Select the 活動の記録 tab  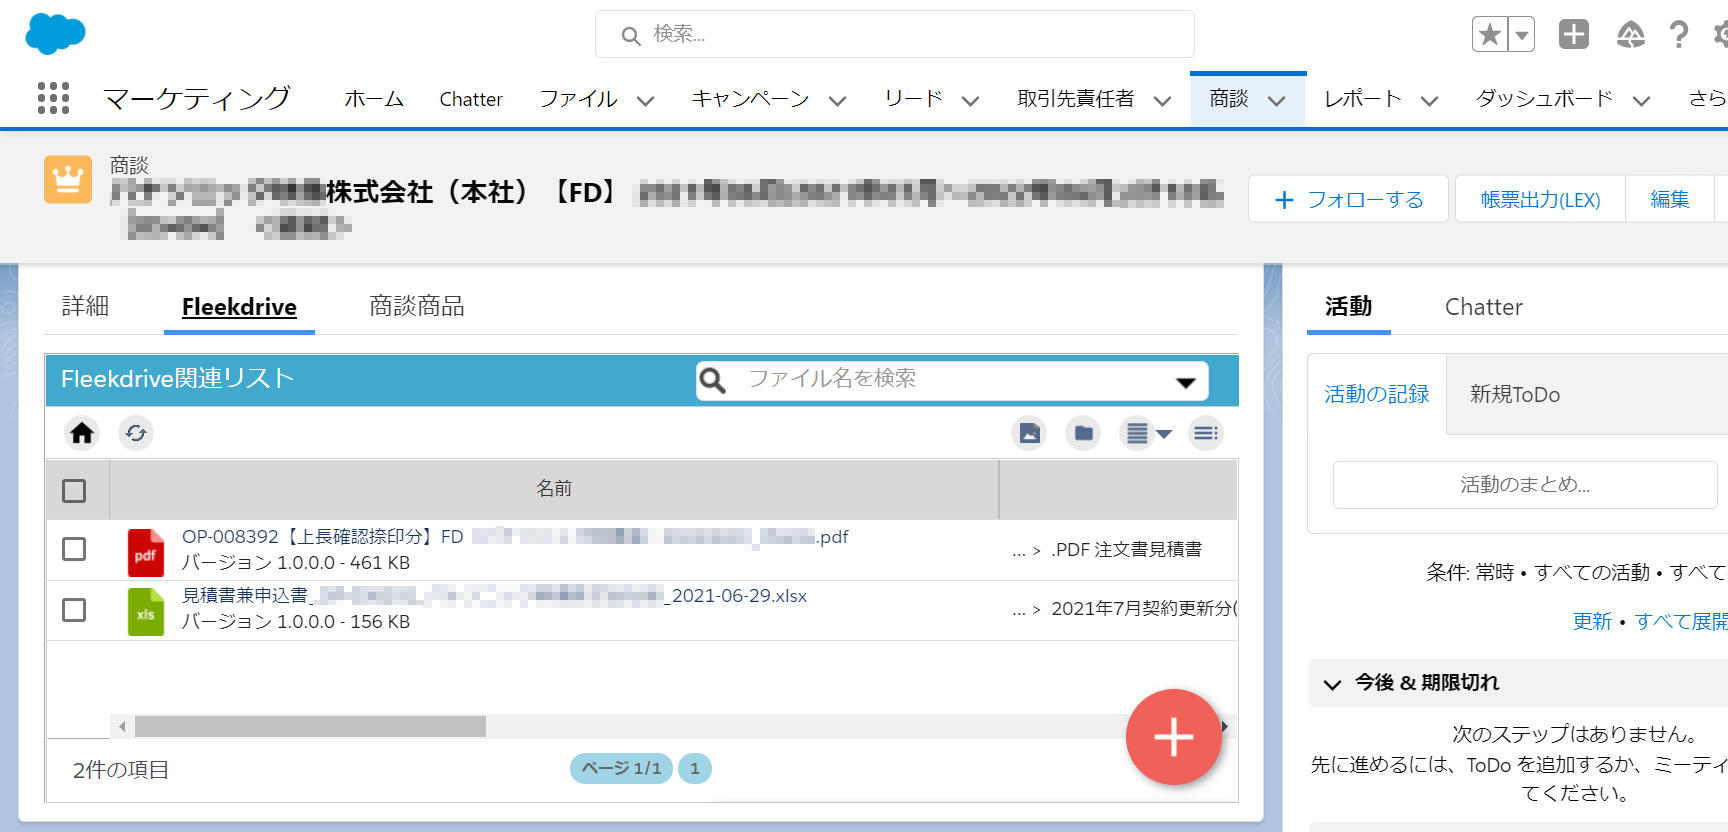[x=1377, y=394]
